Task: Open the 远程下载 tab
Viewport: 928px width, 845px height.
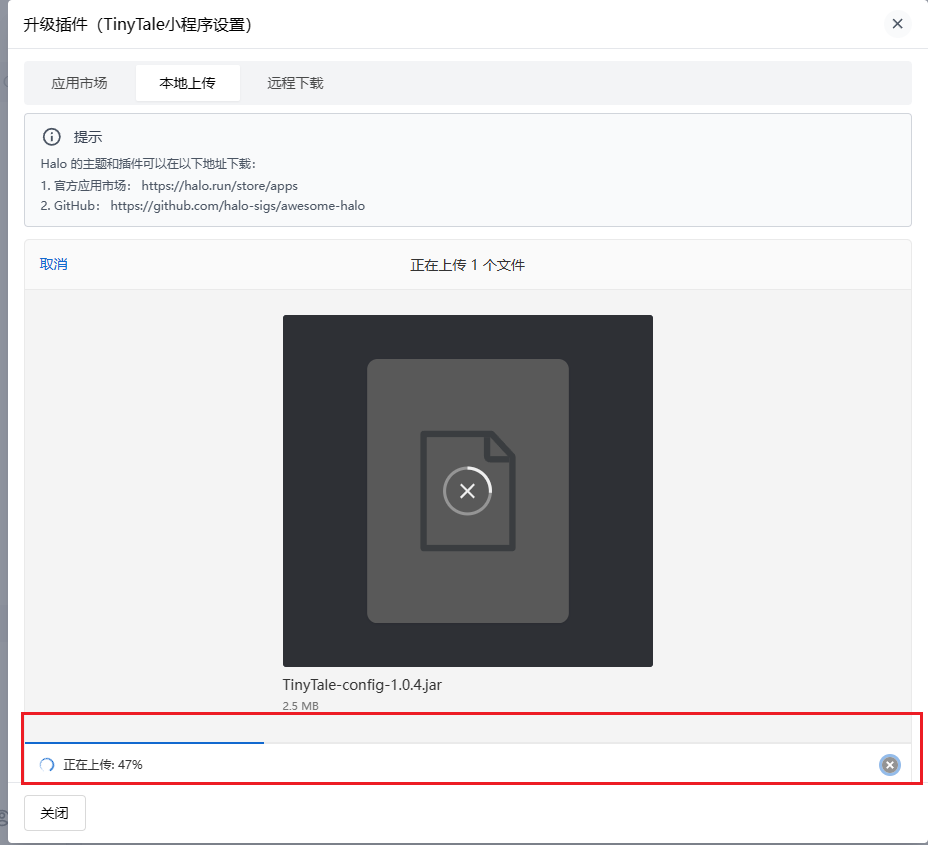Action: click(x=295, y=83)
